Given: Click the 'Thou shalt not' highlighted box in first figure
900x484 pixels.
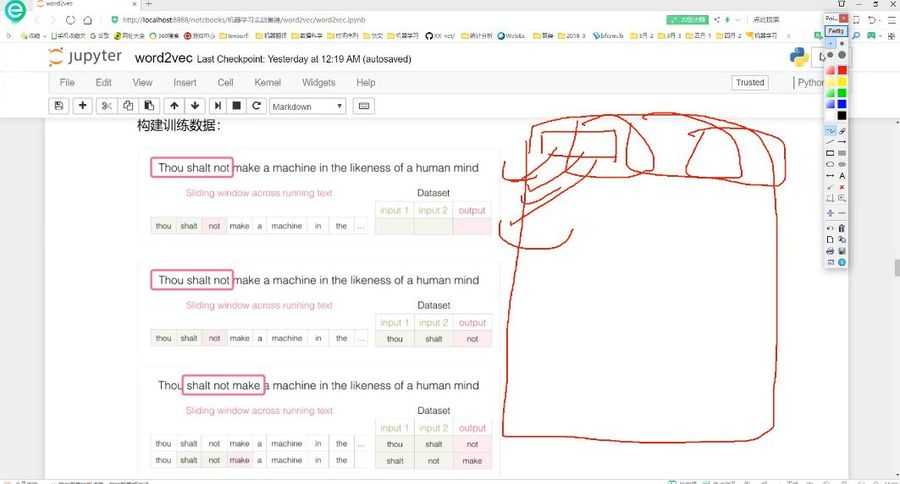Looking at the screenshot, I should coord(192,168).
